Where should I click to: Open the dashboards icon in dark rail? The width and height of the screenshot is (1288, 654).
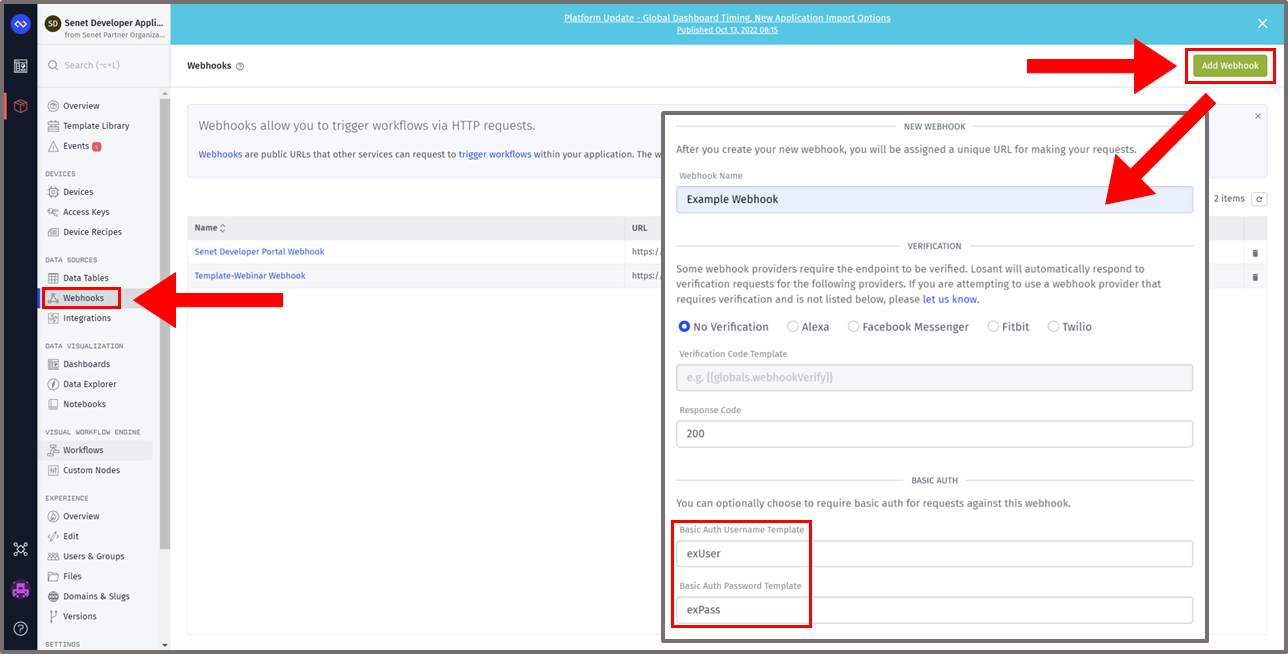(20, 66)
